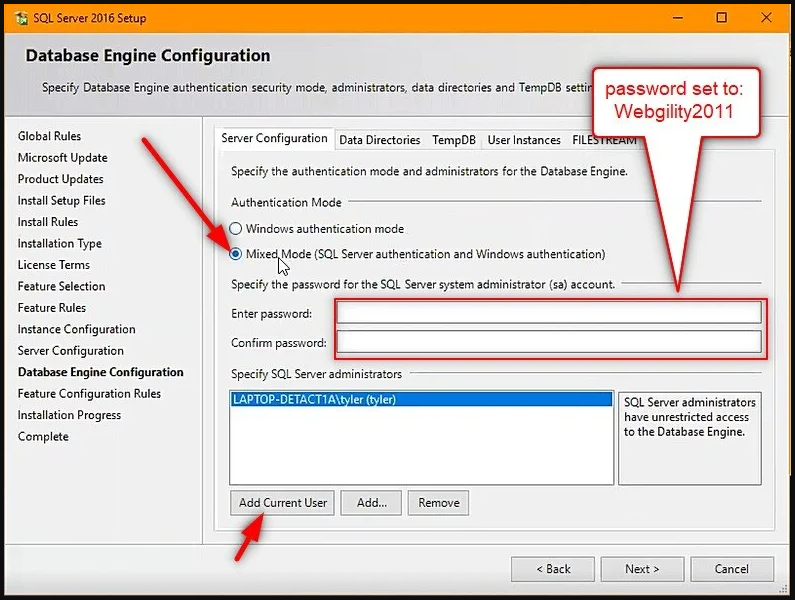Click Product Updates step in sidebar
Image resolution: width=795 pixels, height=600 pixels.
point(60,179)
